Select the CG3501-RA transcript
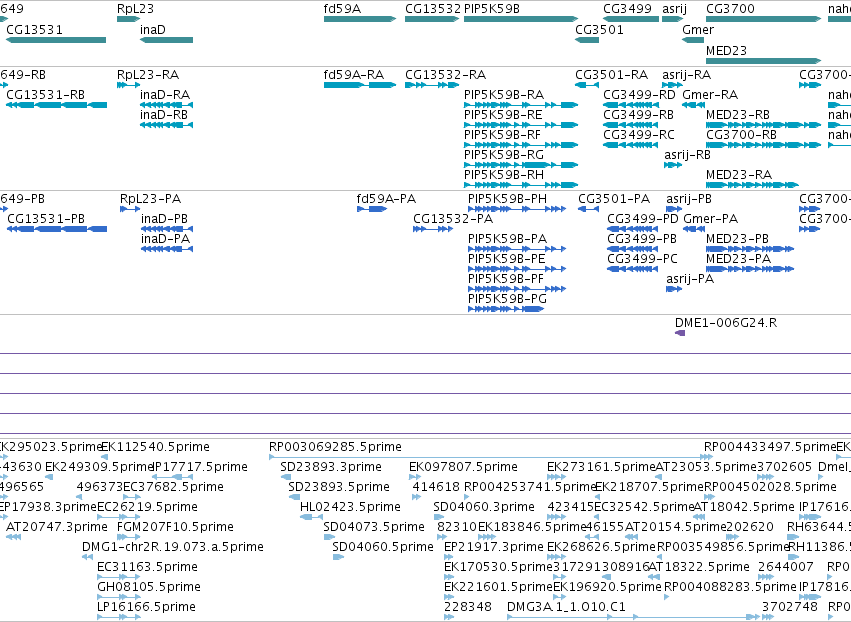The height and width of the screenshot is (622, 851). click(587, 85)
